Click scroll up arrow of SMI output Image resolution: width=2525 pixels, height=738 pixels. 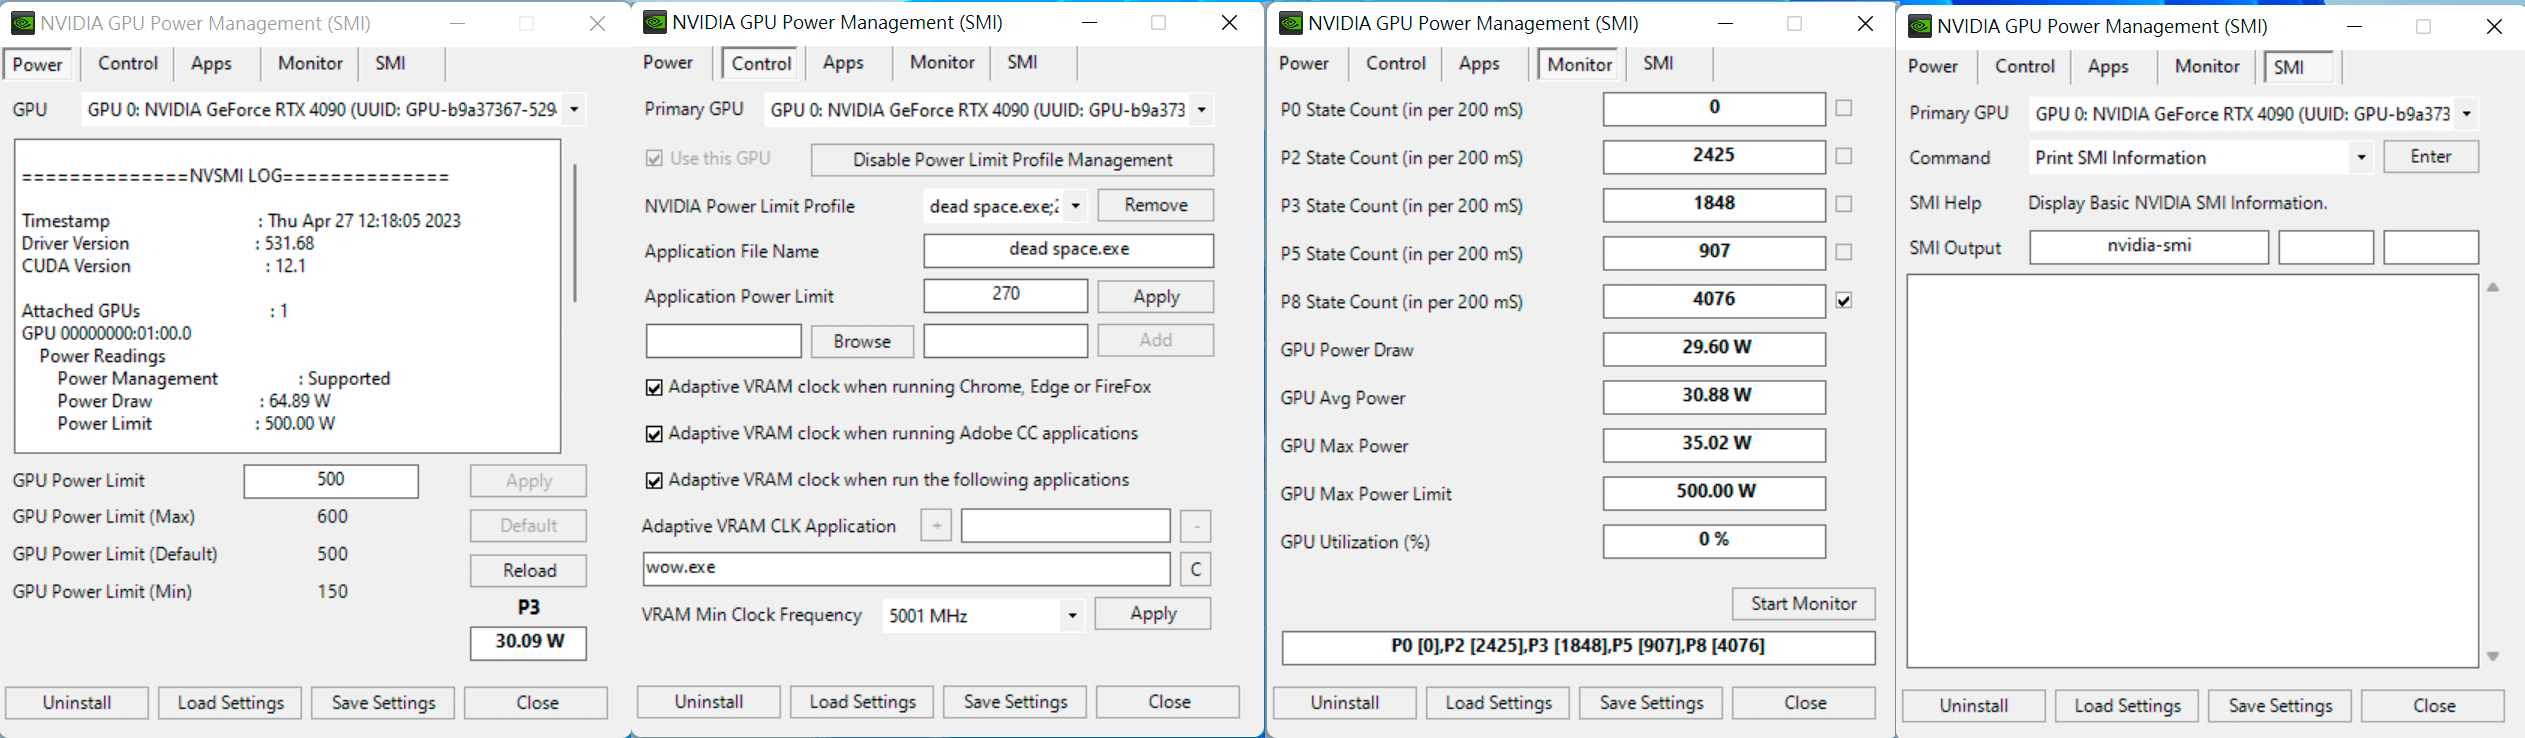pyautogui.click(x=2493, y=288)
